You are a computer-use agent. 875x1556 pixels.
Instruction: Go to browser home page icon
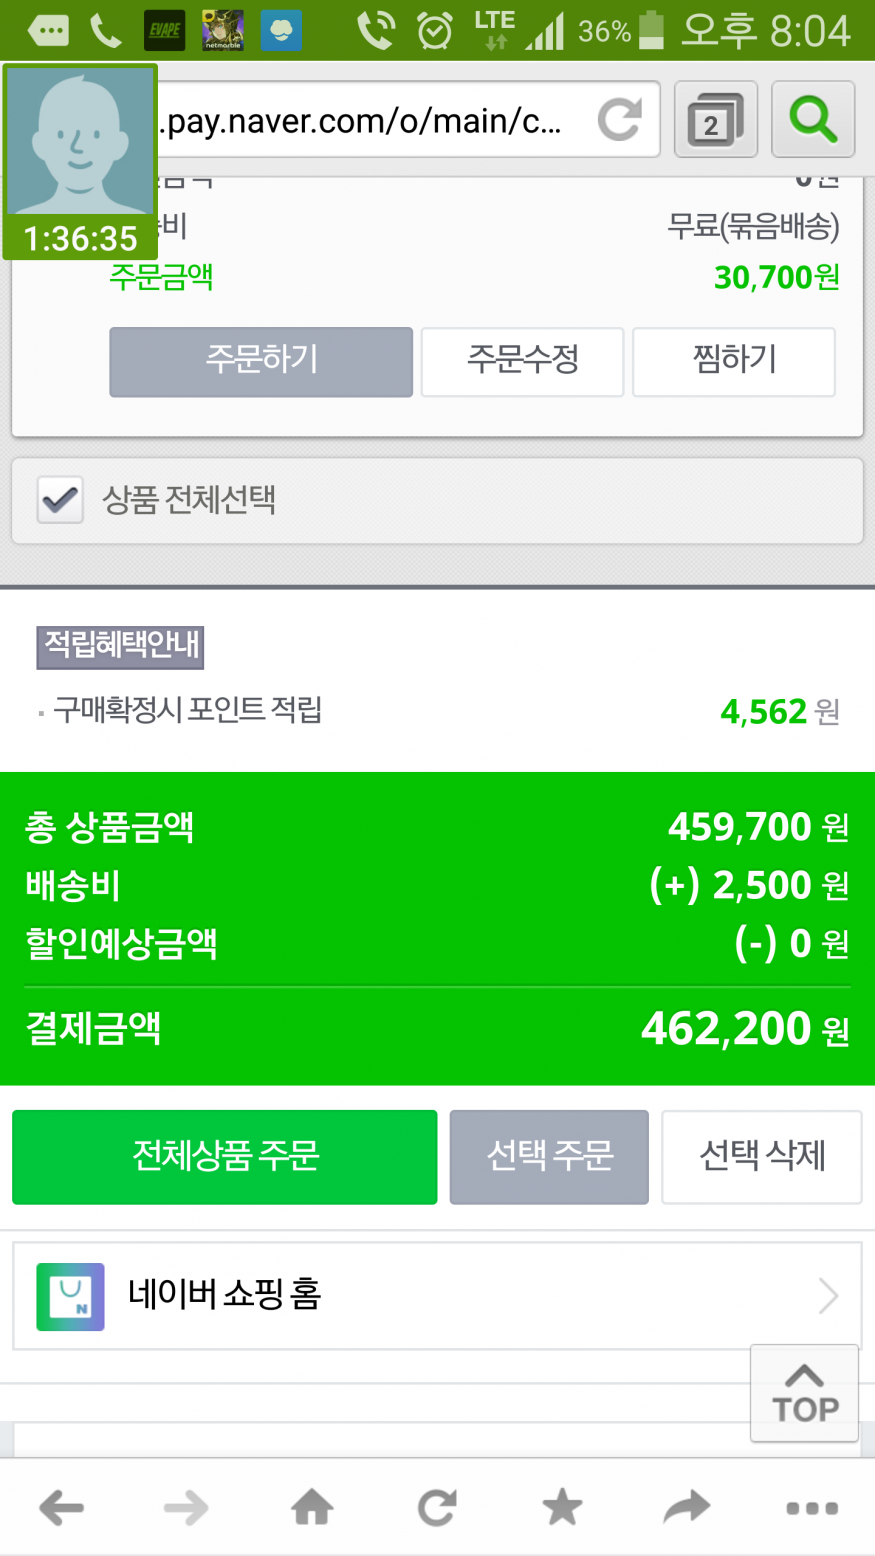(x=312, y=1508)
